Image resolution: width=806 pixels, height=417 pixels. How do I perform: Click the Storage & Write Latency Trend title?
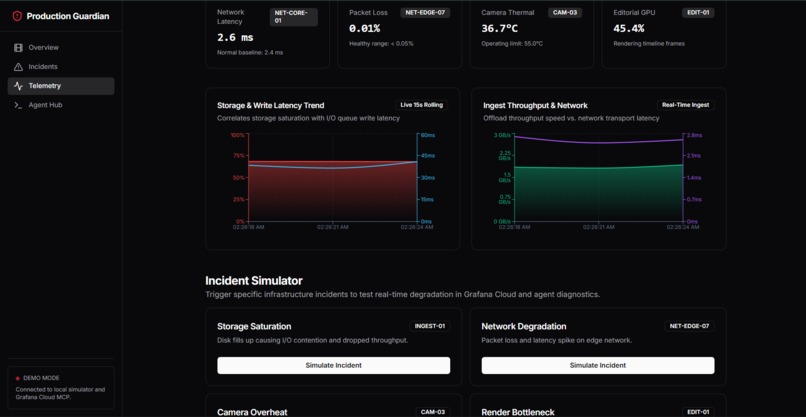(270, 105)
